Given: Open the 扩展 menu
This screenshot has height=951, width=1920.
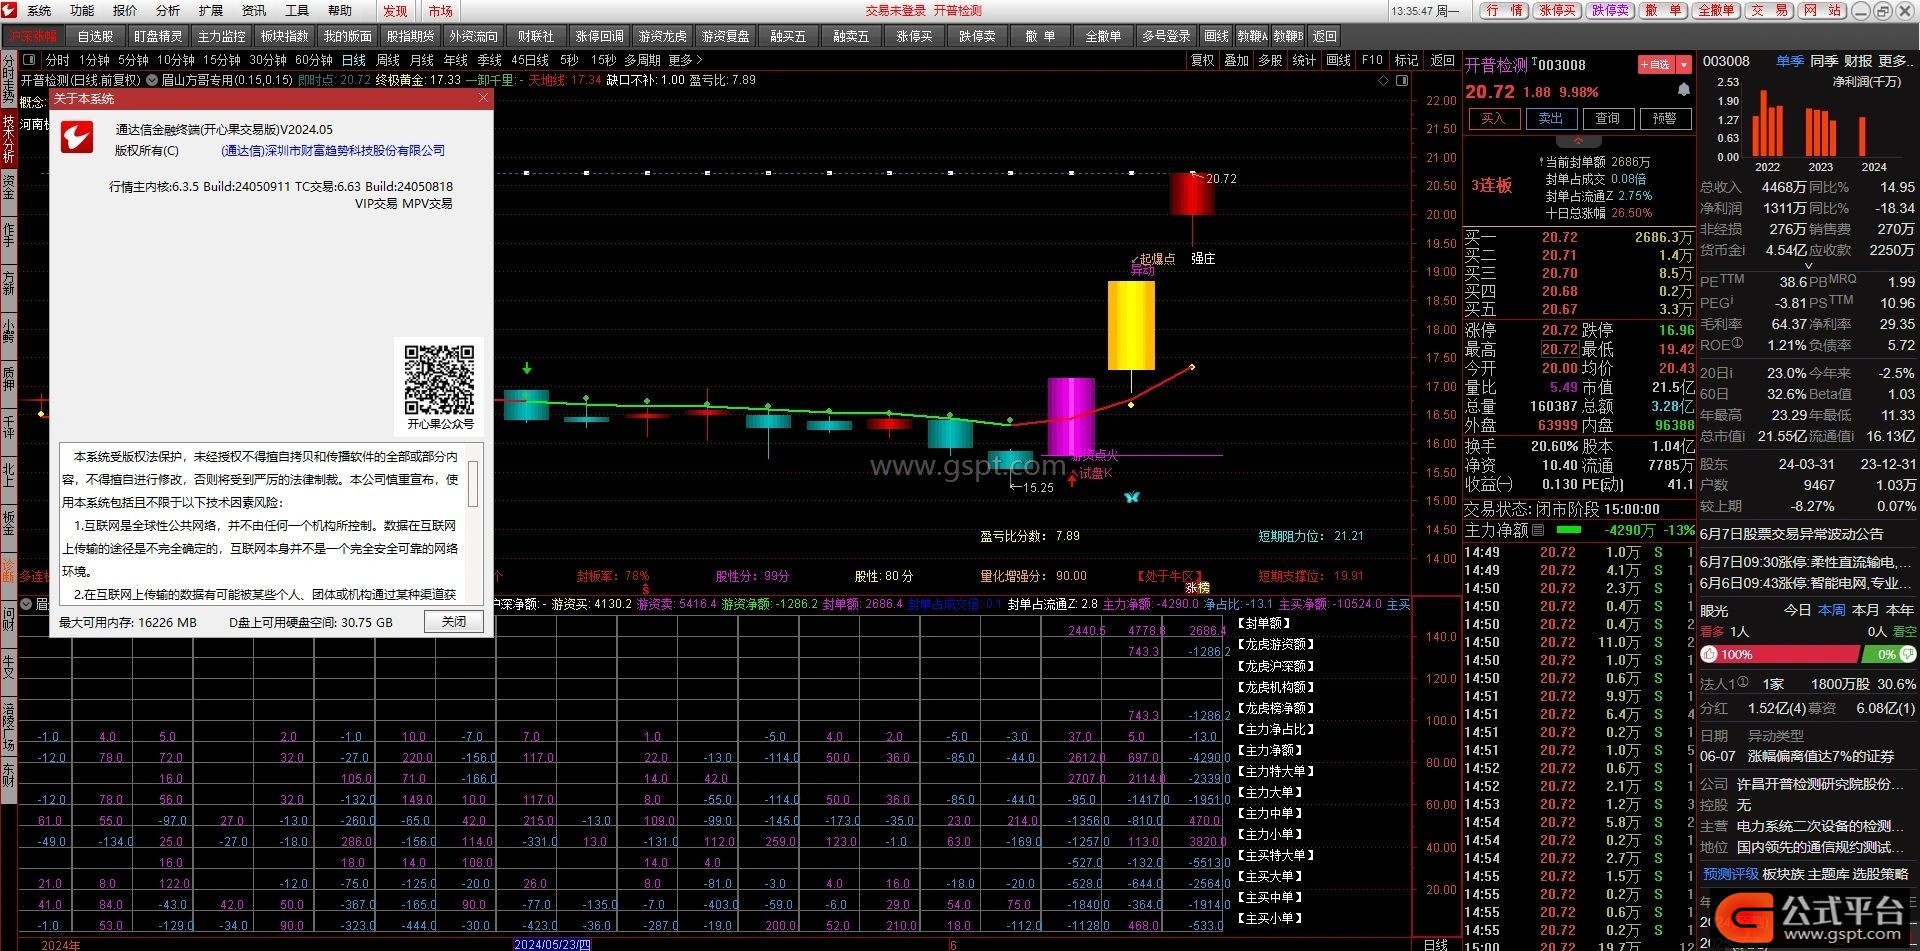Looking at the screenshot, I should [211, 11].
